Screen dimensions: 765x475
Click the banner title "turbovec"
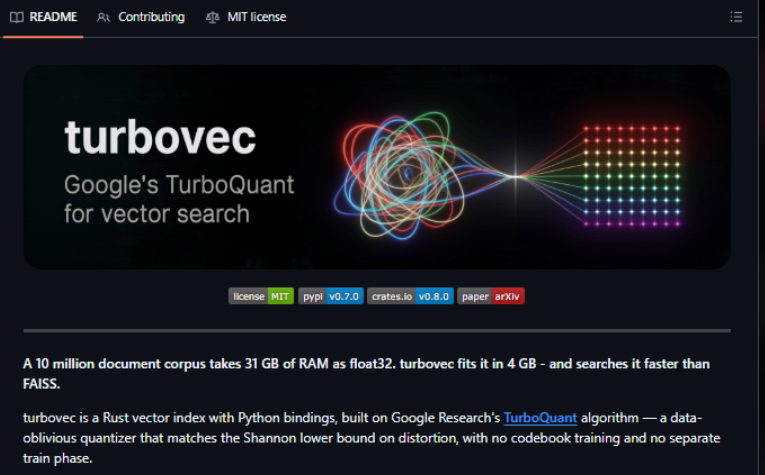pyautogui.click(x=160, y=137)
